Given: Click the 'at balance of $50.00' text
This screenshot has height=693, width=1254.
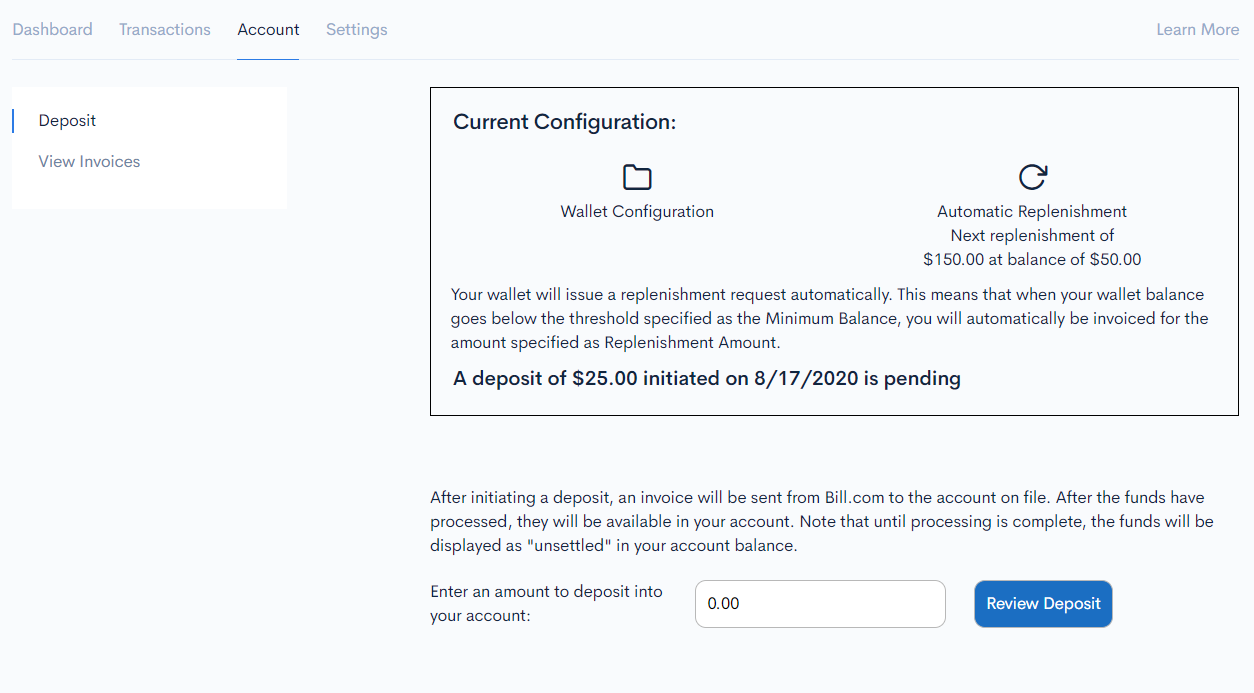Looking at the screenshot, I should click(x=1069, y=259).
